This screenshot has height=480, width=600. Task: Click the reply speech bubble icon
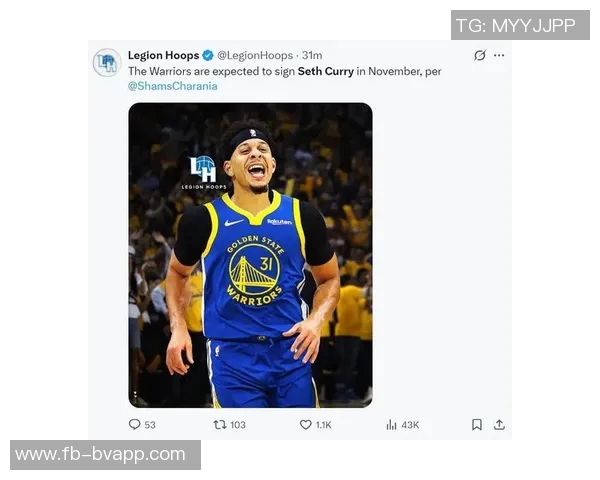135,425
